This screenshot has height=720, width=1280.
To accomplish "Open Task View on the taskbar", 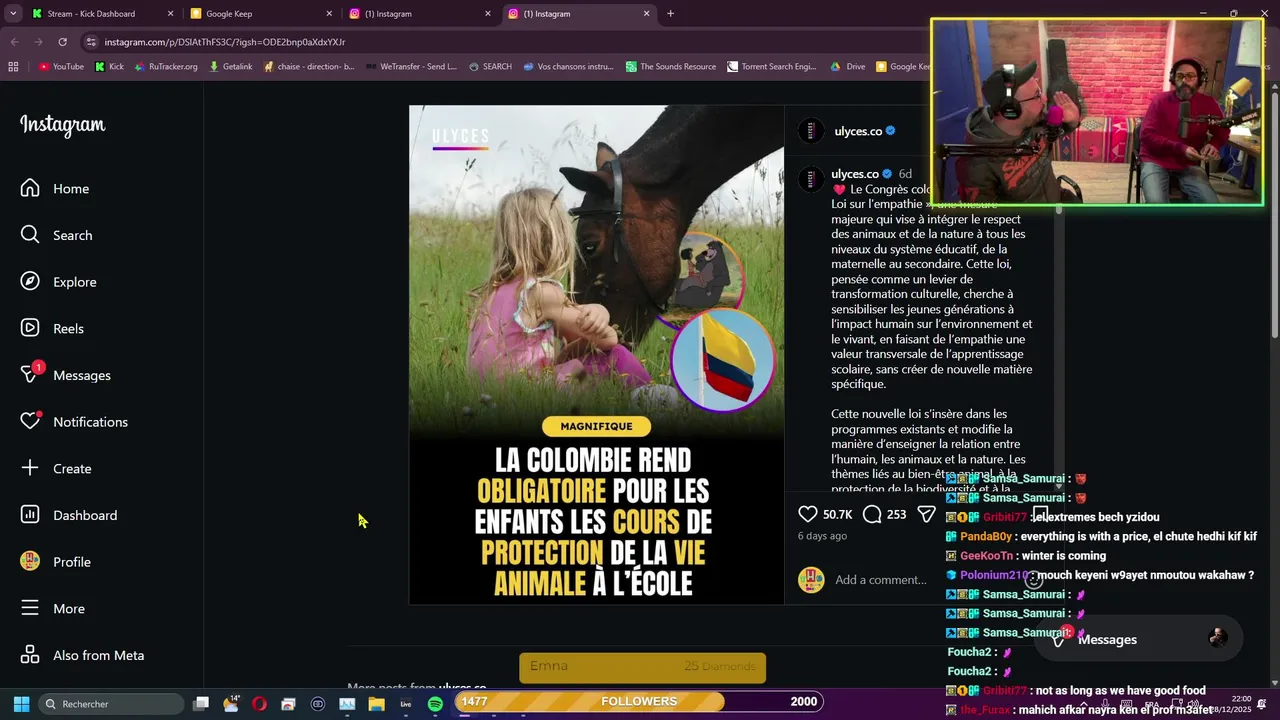I will (x=201, y=704).
